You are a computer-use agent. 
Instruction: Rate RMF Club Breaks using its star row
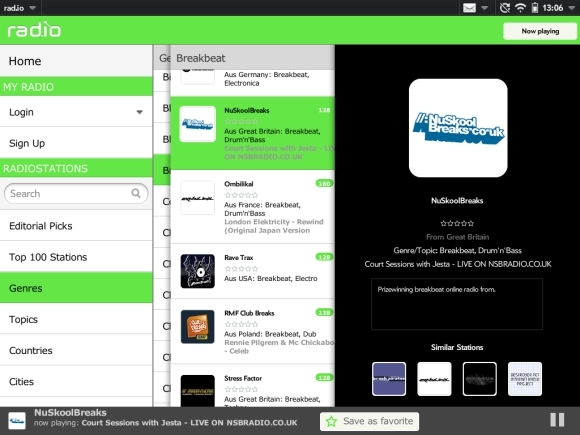tap(242, 324)
